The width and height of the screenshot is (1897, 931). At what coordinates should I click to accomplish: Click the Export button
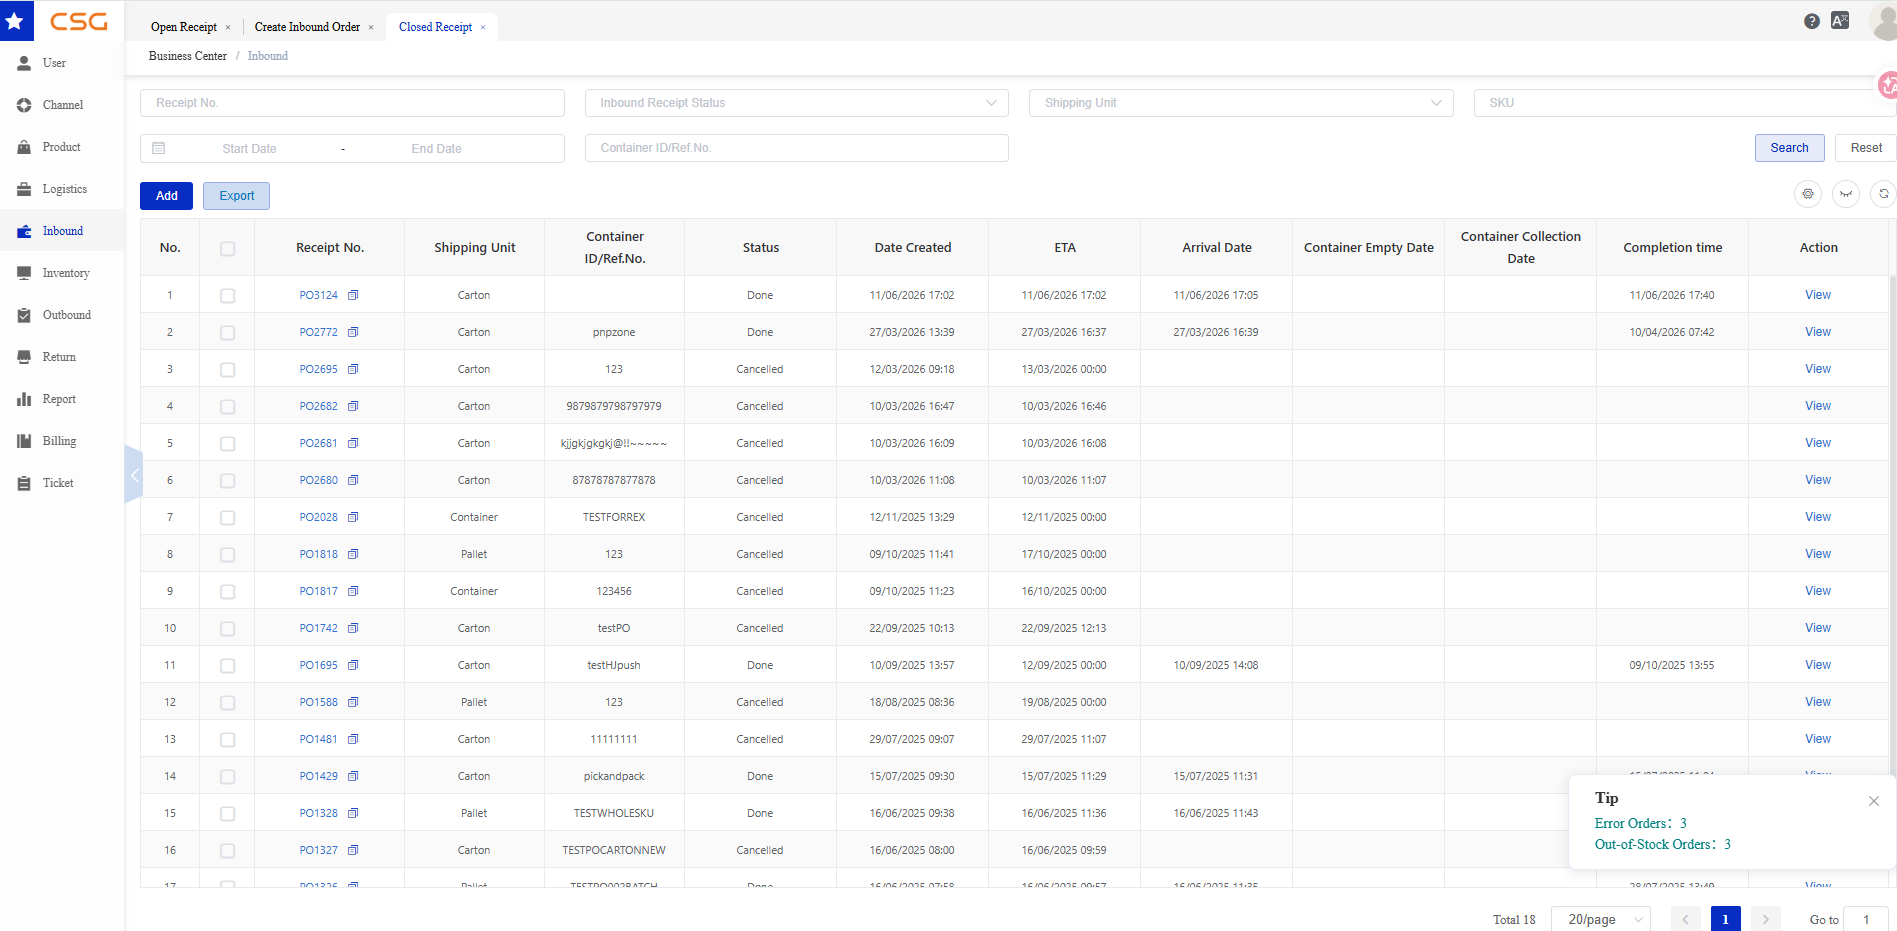tap(237, 196)
